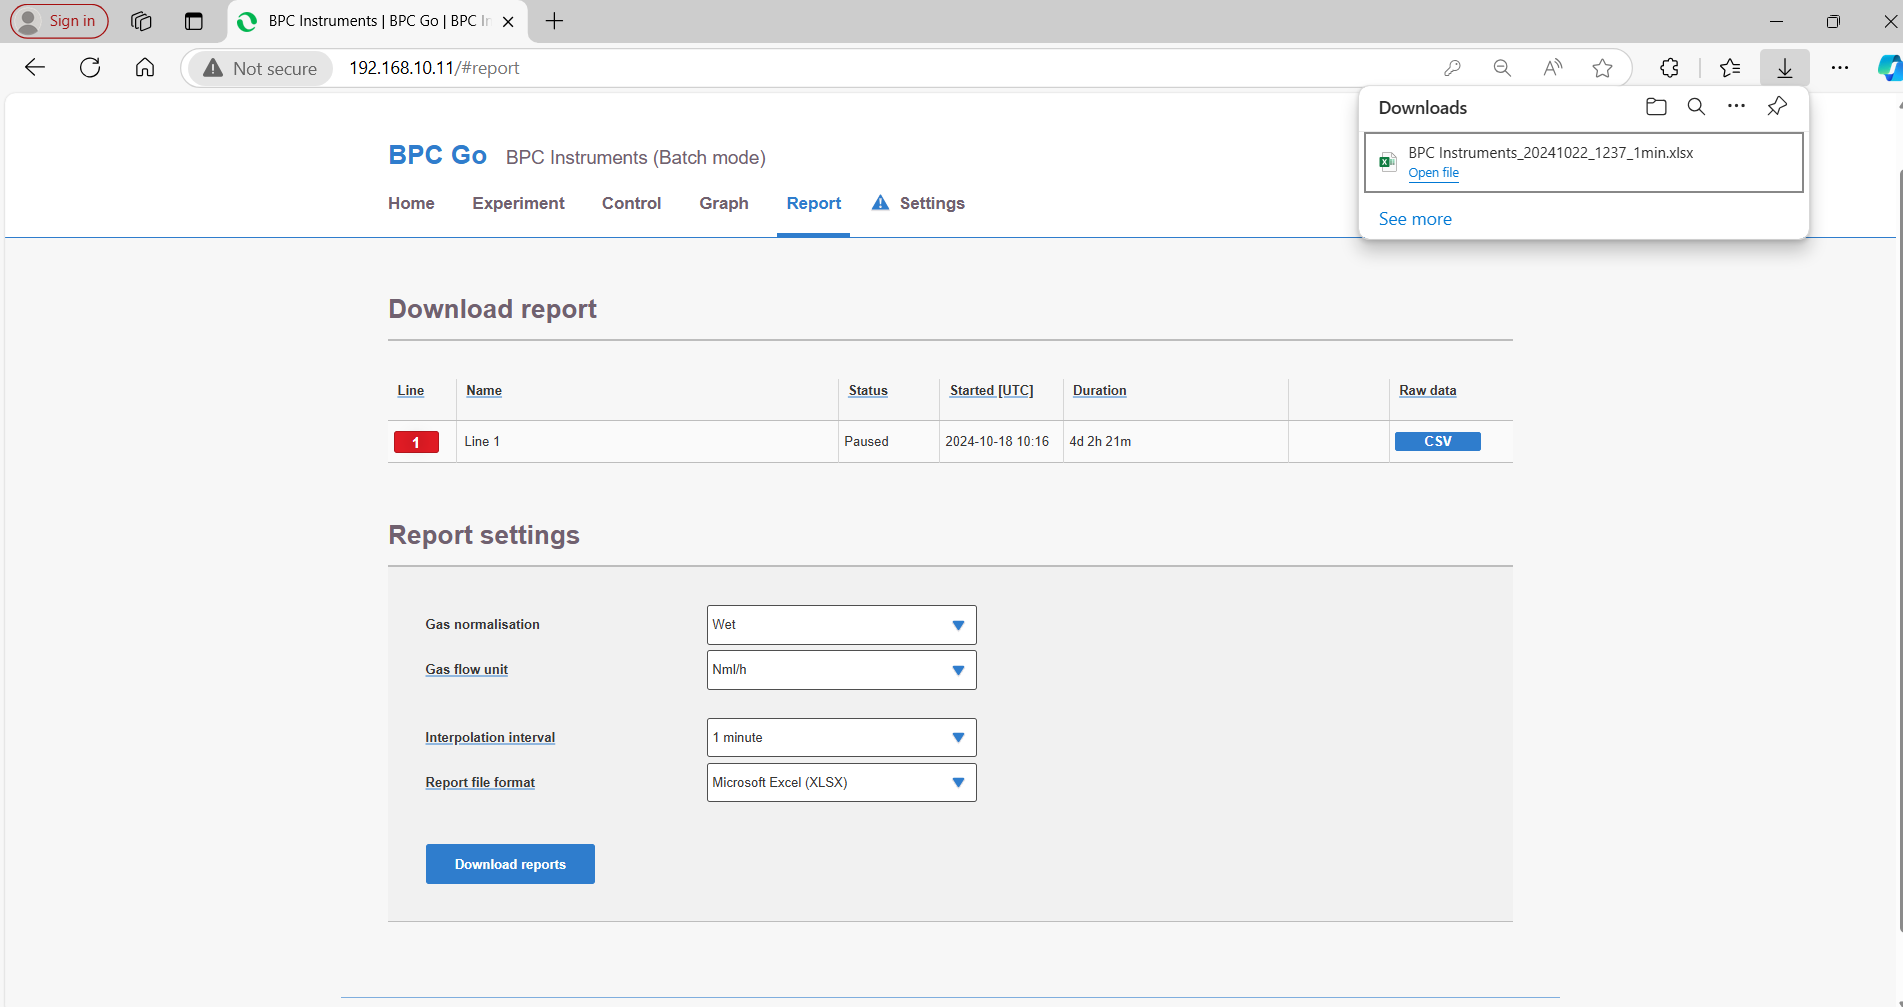
Task: Open the Control tab
Action: 631,203
